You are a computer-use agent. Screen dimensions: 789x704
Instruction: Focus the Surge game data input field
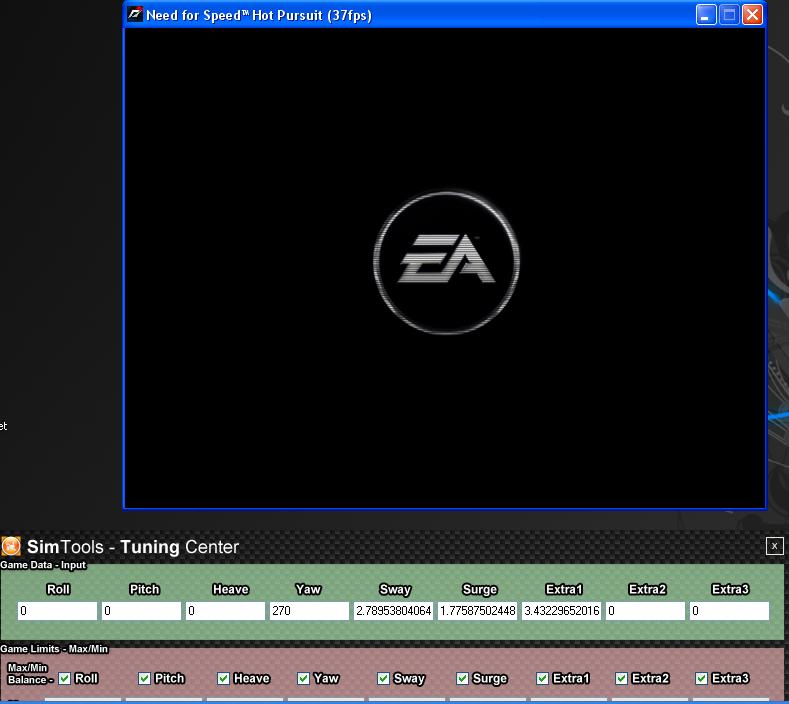coord(477,610)
